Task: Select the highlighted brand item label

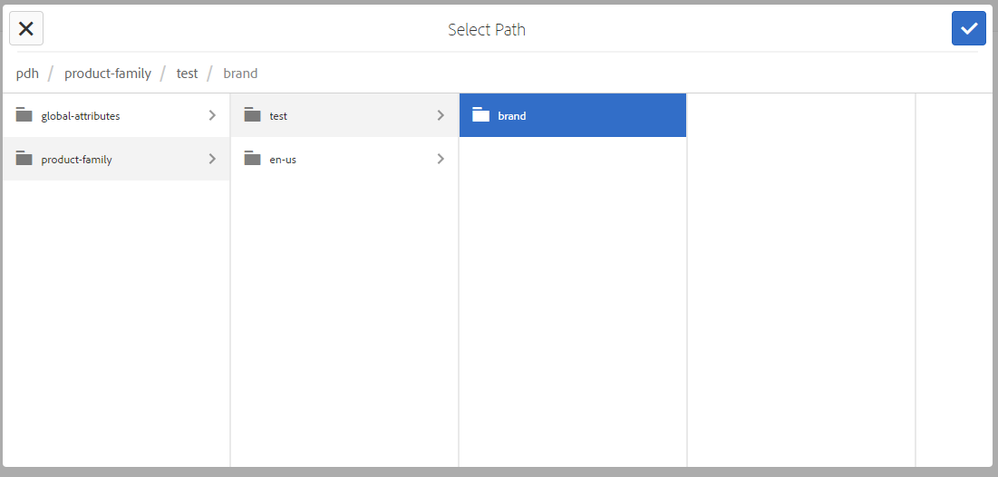Action: pyautogui.click(x=512, y=116)
